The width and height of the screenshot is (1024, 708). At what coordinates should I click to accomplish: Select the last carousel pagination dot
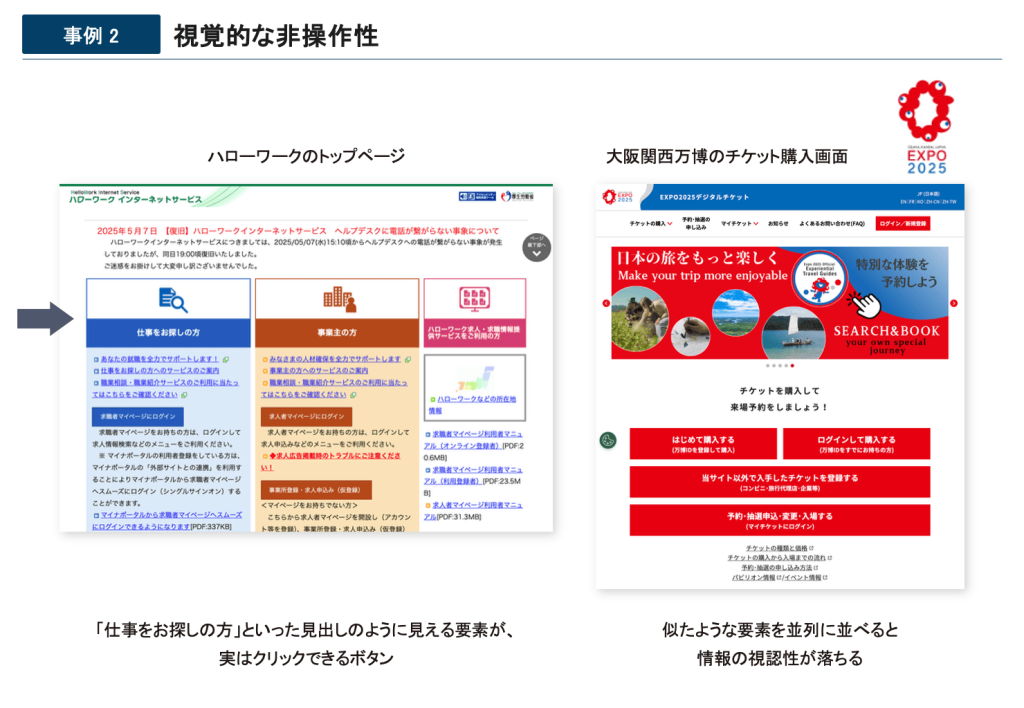(x=792, y=366)
